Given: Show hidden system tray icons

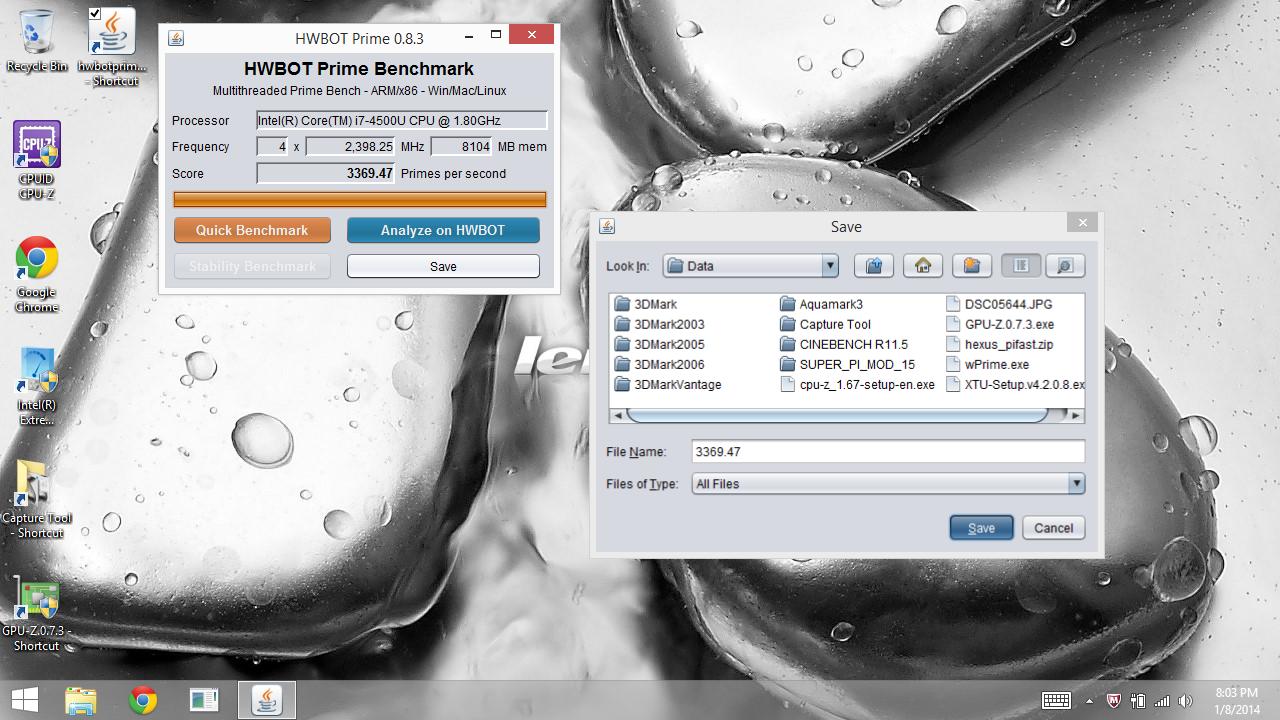Looking at the screenshot, I should pyautogui.click(x=1091, y=701).
